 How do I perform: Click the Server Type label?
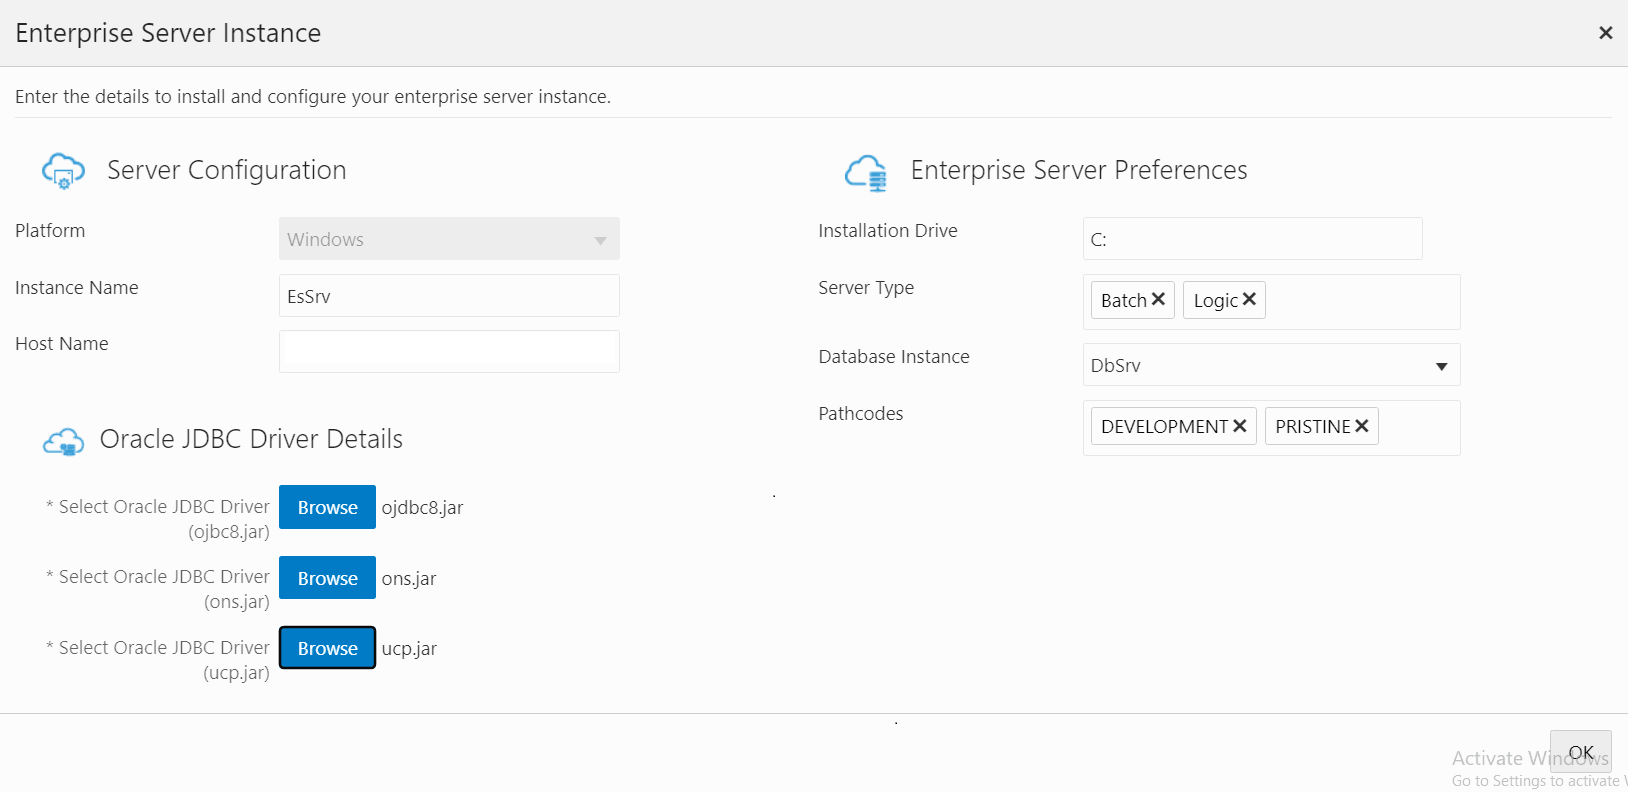pos(866,288)
